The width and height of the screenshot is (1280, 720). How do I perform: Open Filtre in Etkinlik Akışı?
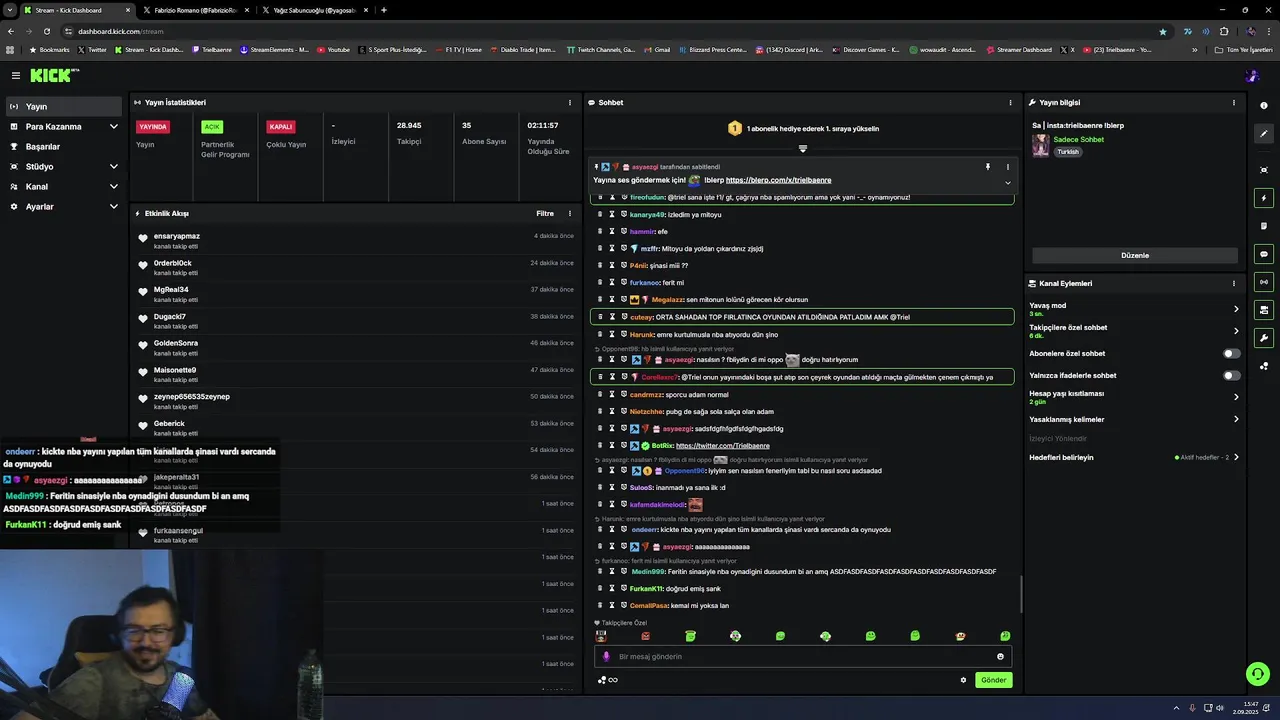545,213
